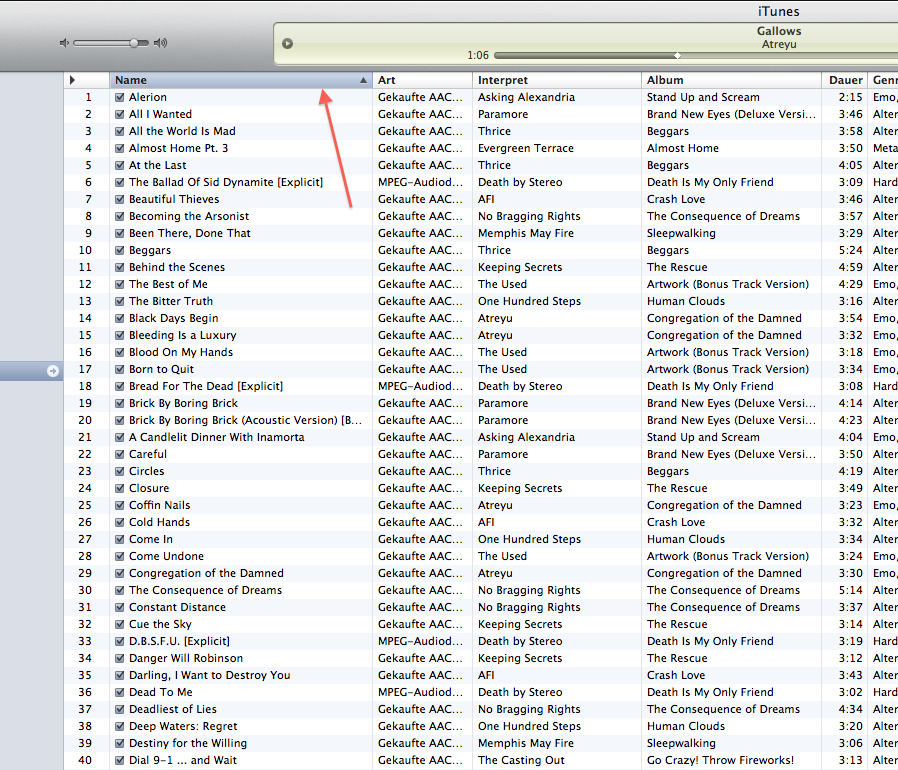Screen dimensions: 898x770
Task: Click the 1:06 elapsed time readout
Action: (478, 55)
